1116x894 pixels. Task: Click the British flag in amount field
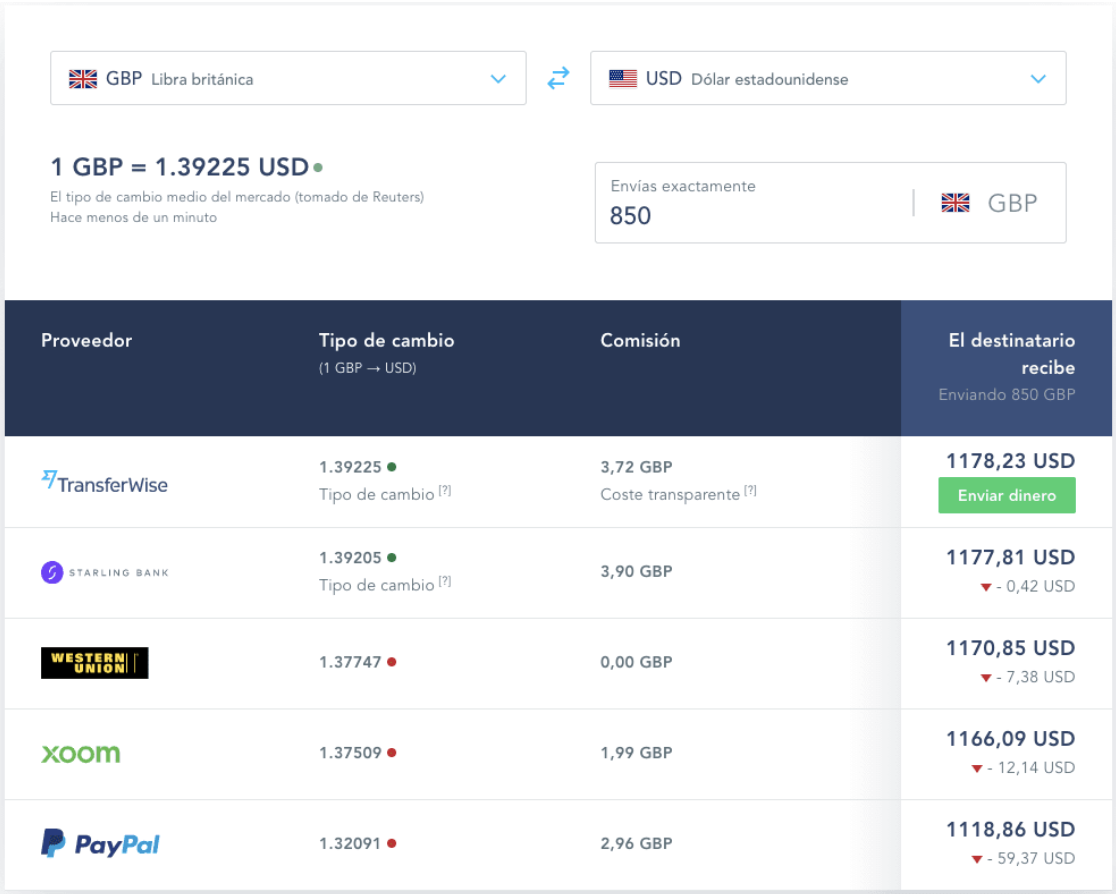pyautogui.click(x=955, y=203)
